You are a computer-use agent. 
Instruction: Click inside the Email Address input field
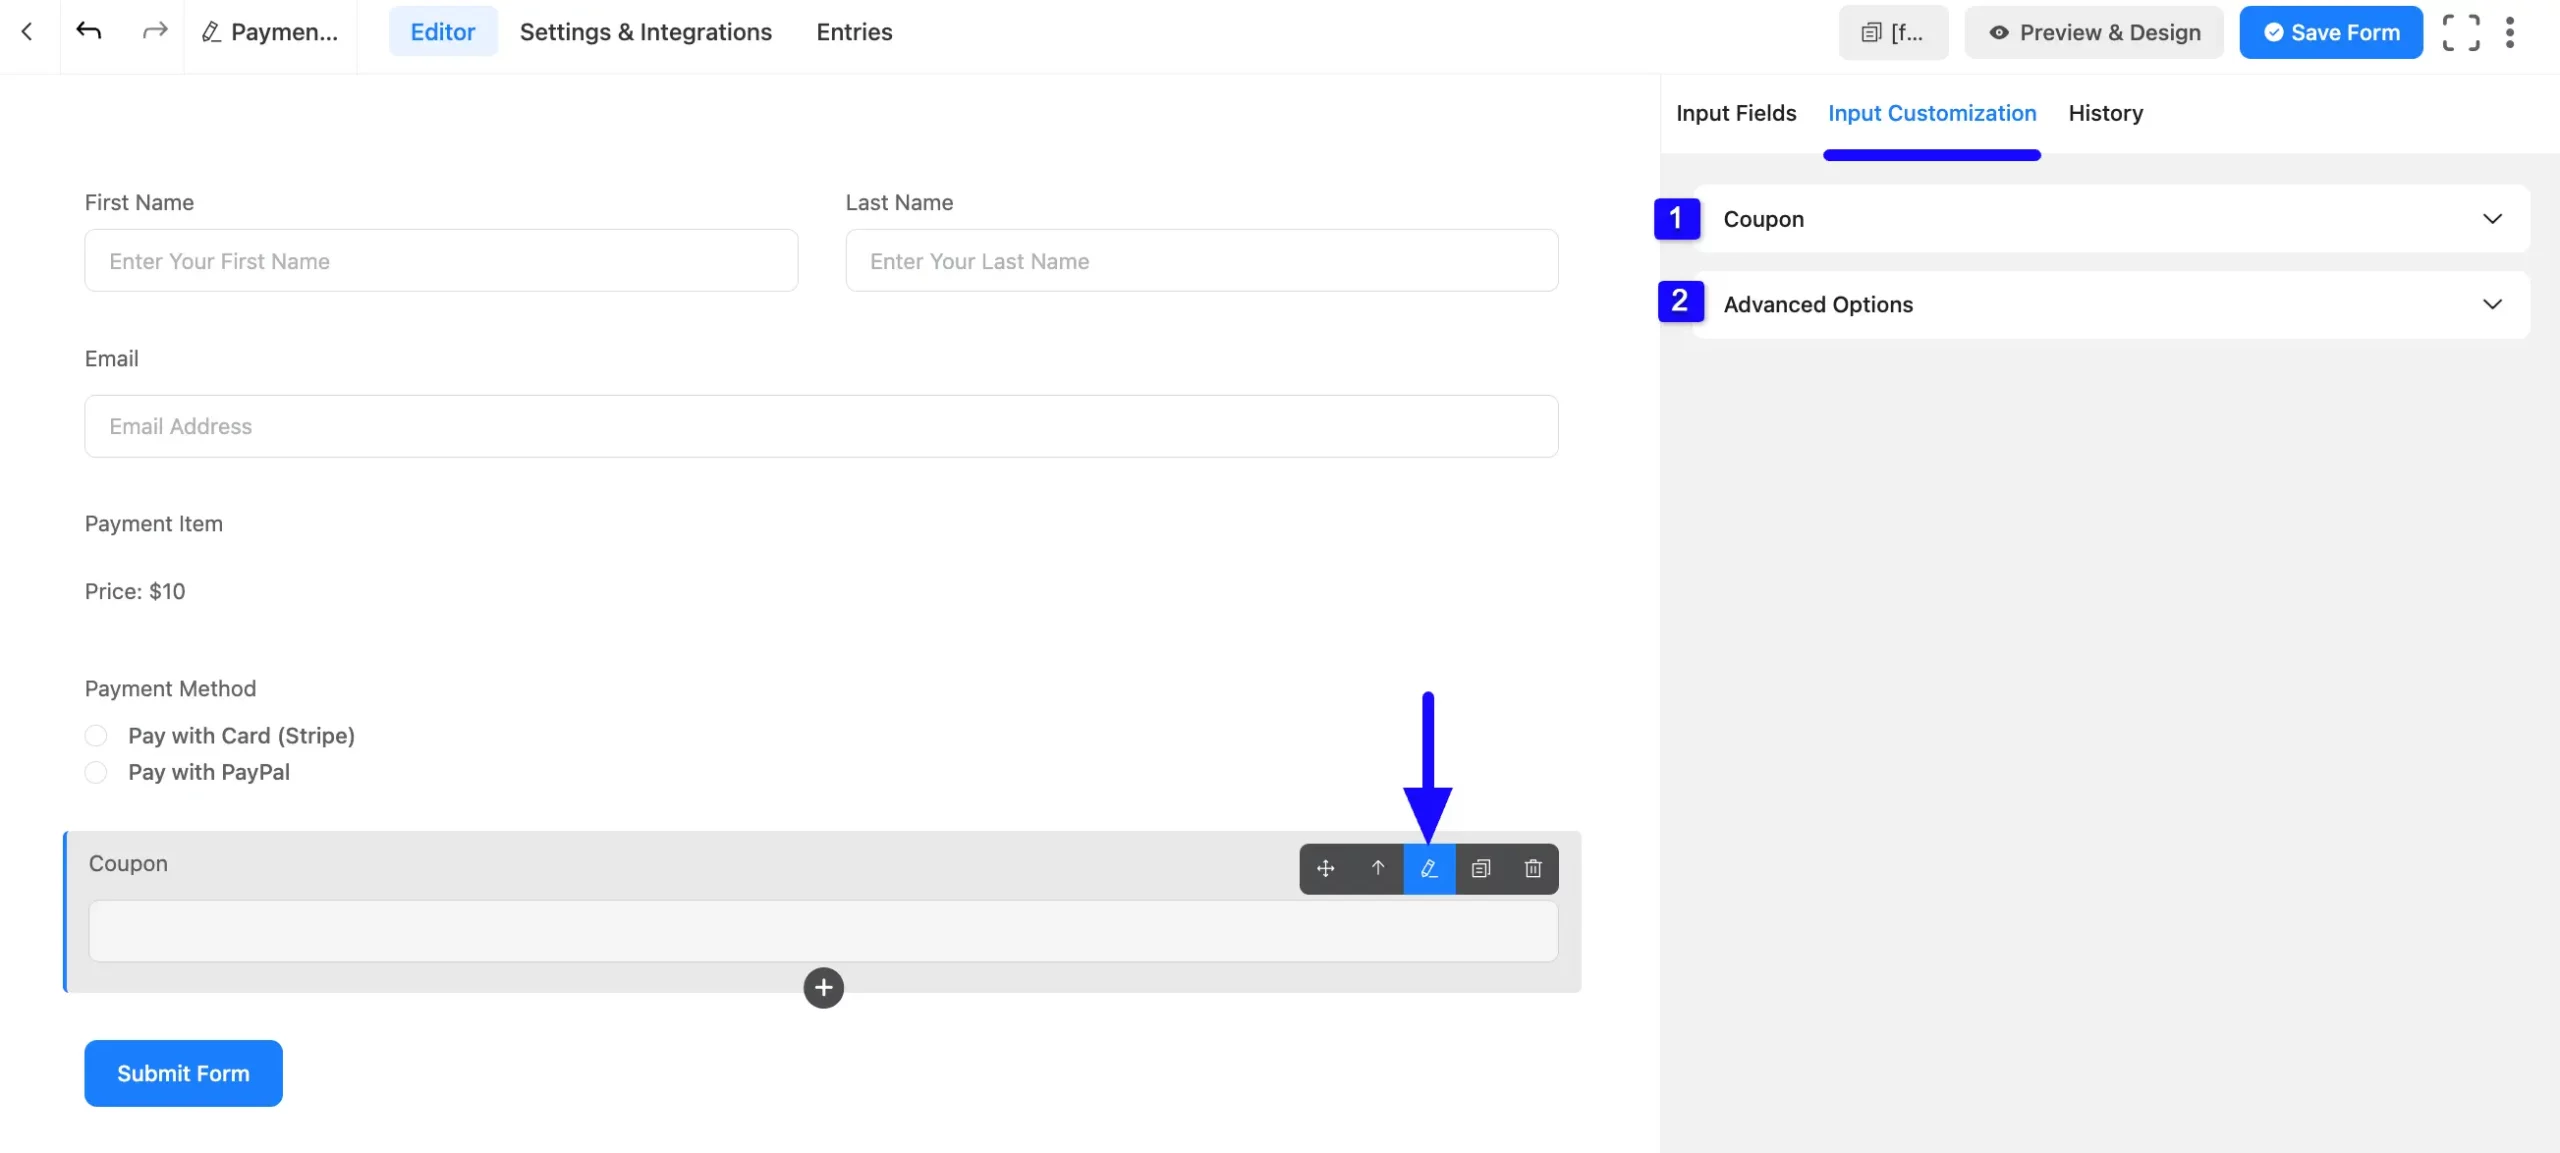[821, 426]
